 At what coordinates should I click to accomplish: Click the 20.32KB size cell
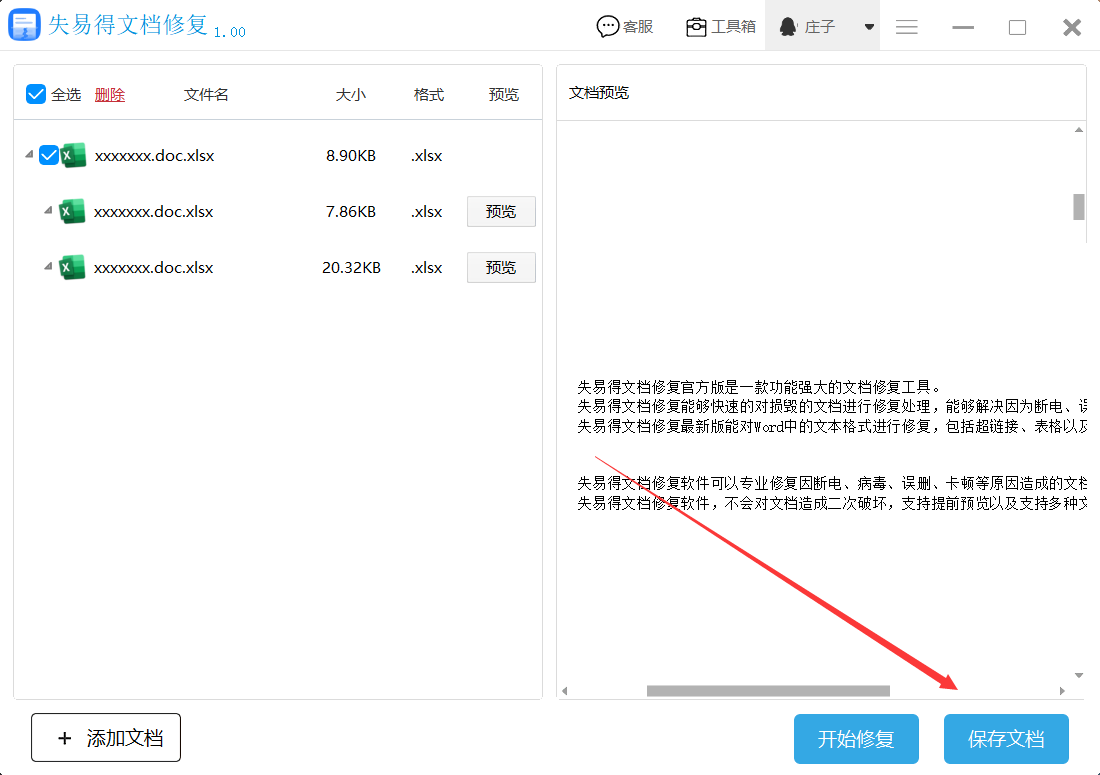pyautogui.click(x=351, y=268)
